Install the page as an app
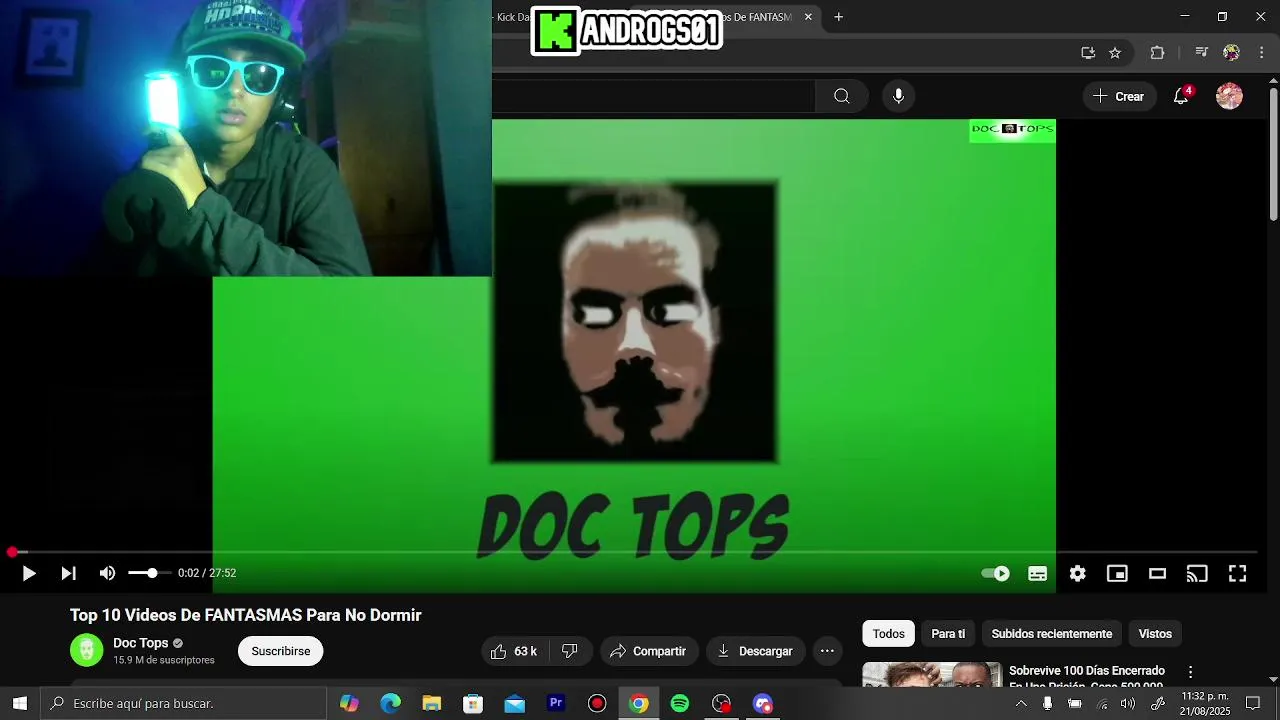The height and width of the screenshot is (720, 1280). click(x=1088, y=53)
